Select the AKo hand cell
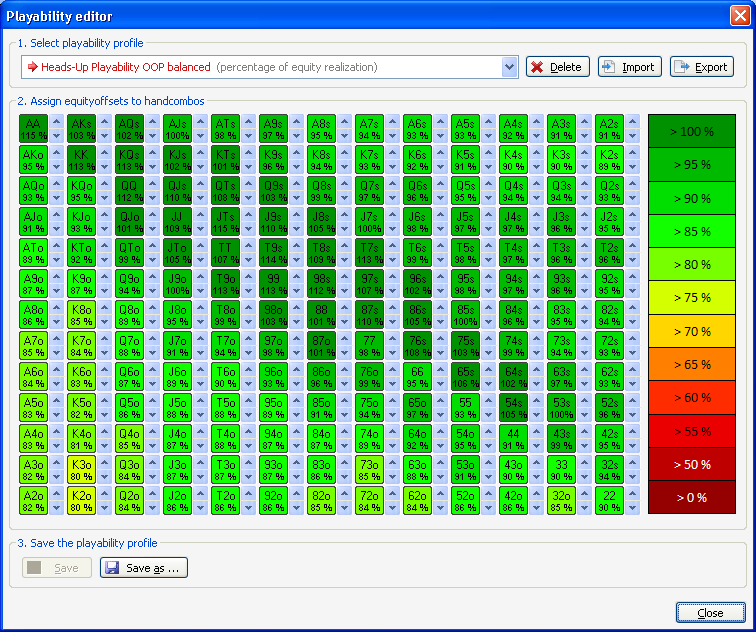 coord(33,160)
